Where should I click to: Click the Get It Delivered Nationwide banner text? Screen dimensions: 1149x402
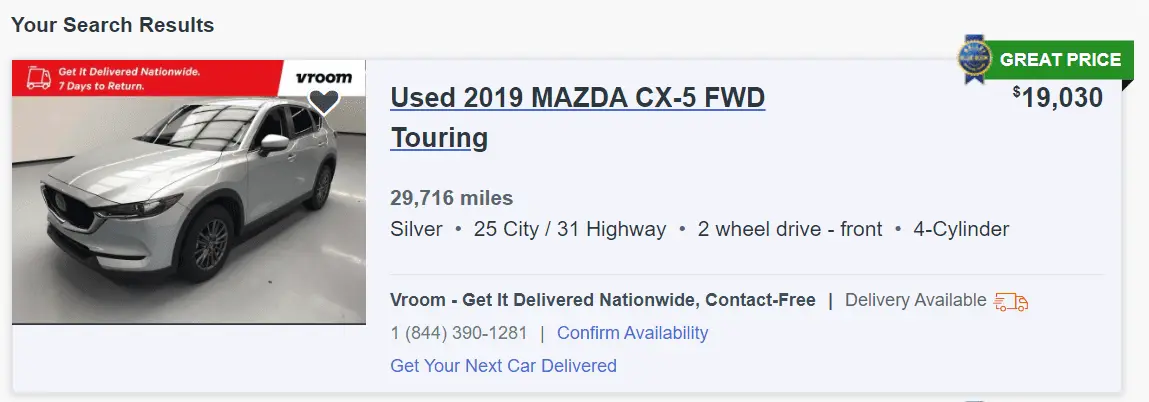pos(129,72)
